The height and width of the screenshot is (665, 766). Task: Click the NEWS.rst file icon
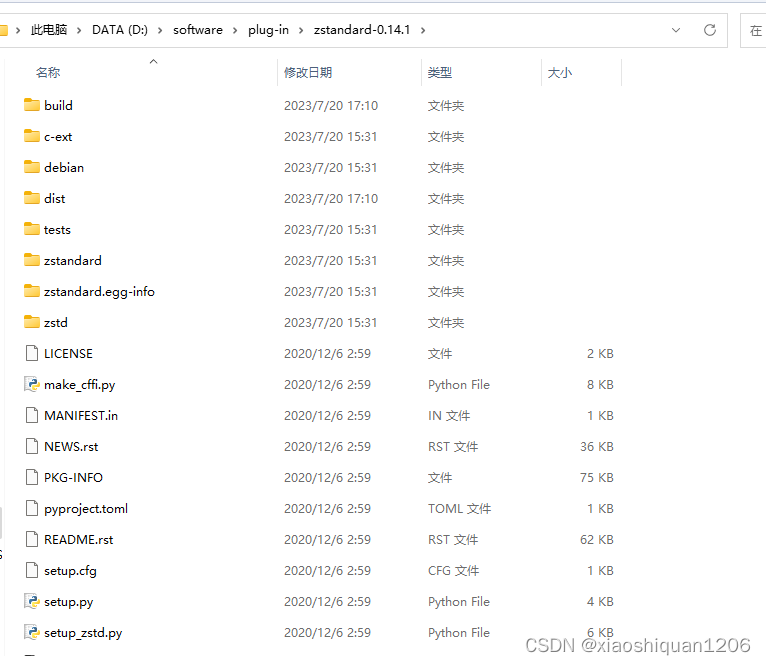[32, 446]
